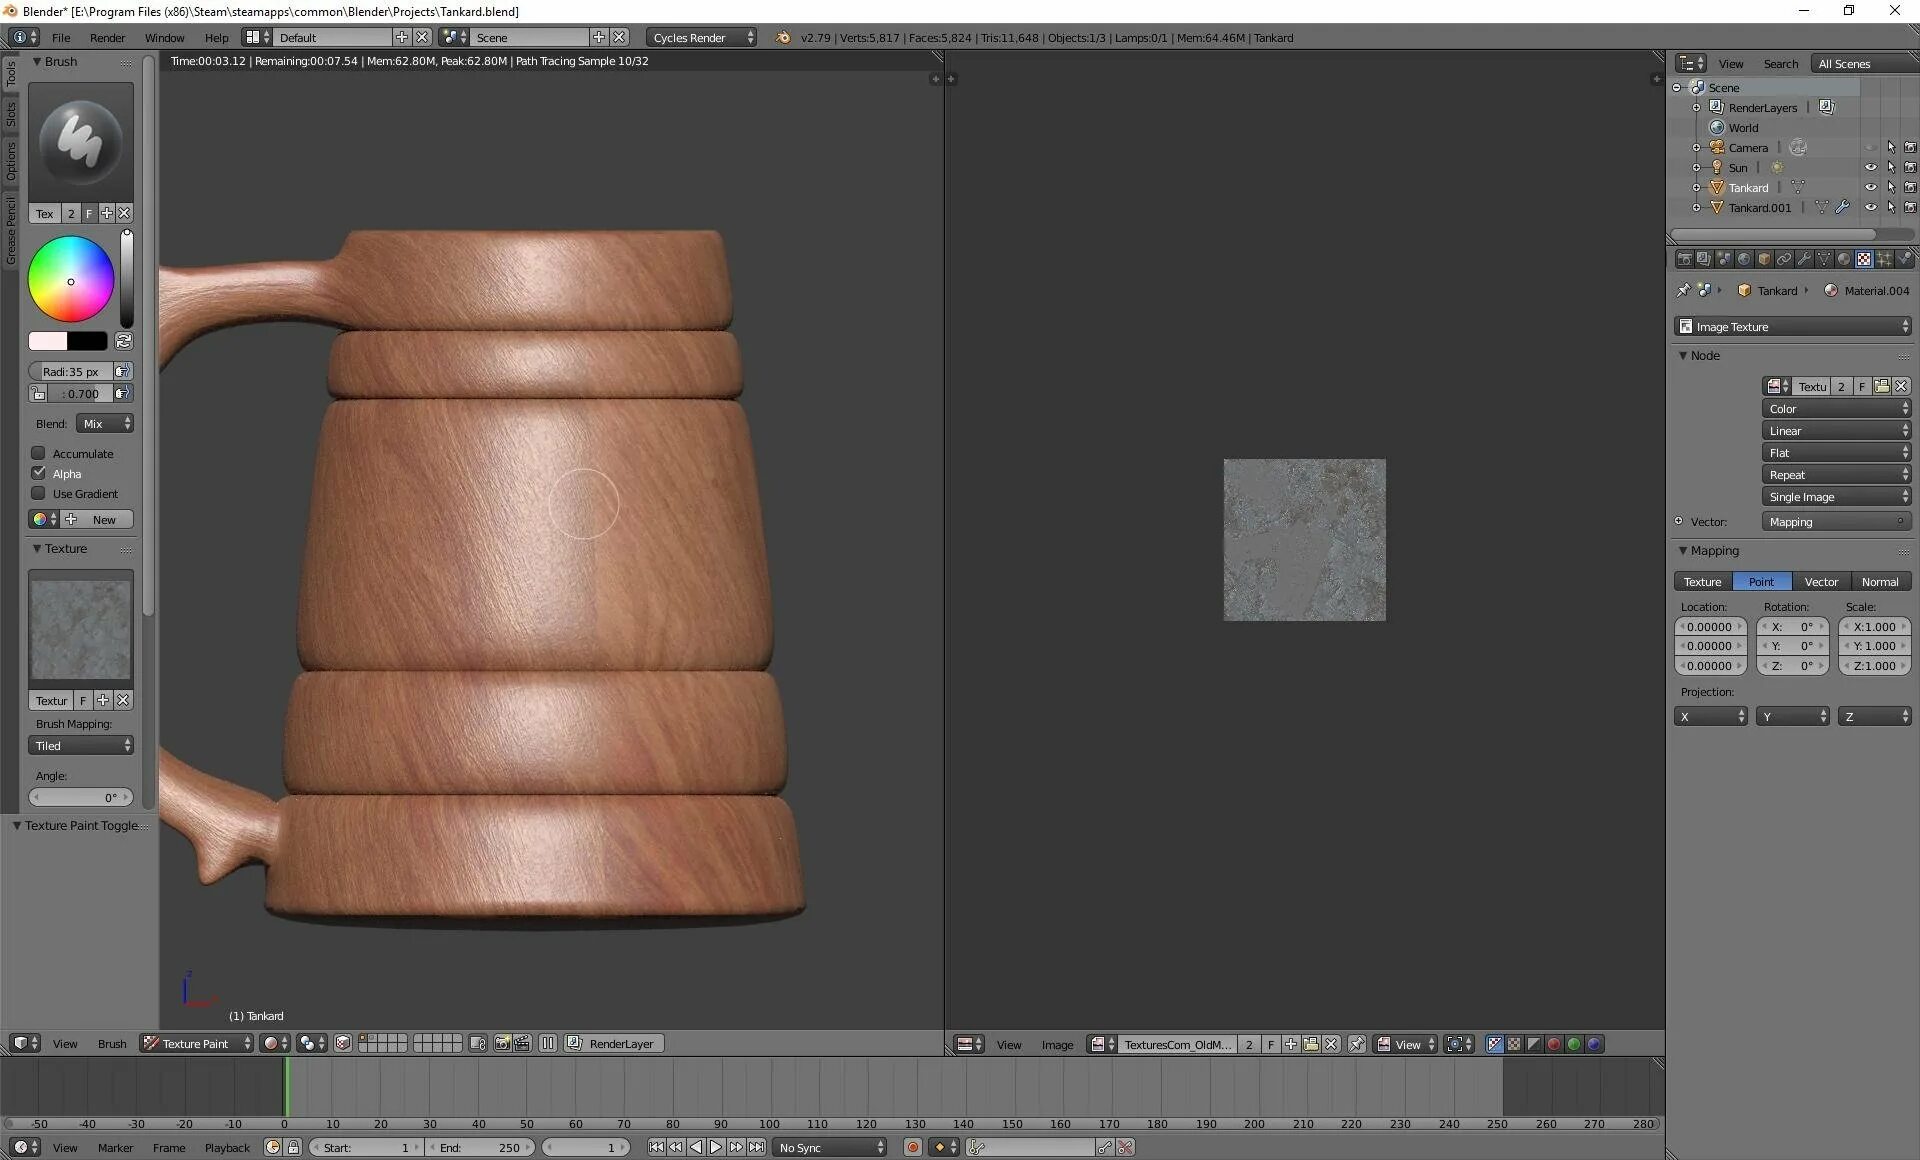The height and width of the screenshot is (1160, 1920).
Task: Toggle pin image in UV editor
Action: click(x=1356, y=1044)
